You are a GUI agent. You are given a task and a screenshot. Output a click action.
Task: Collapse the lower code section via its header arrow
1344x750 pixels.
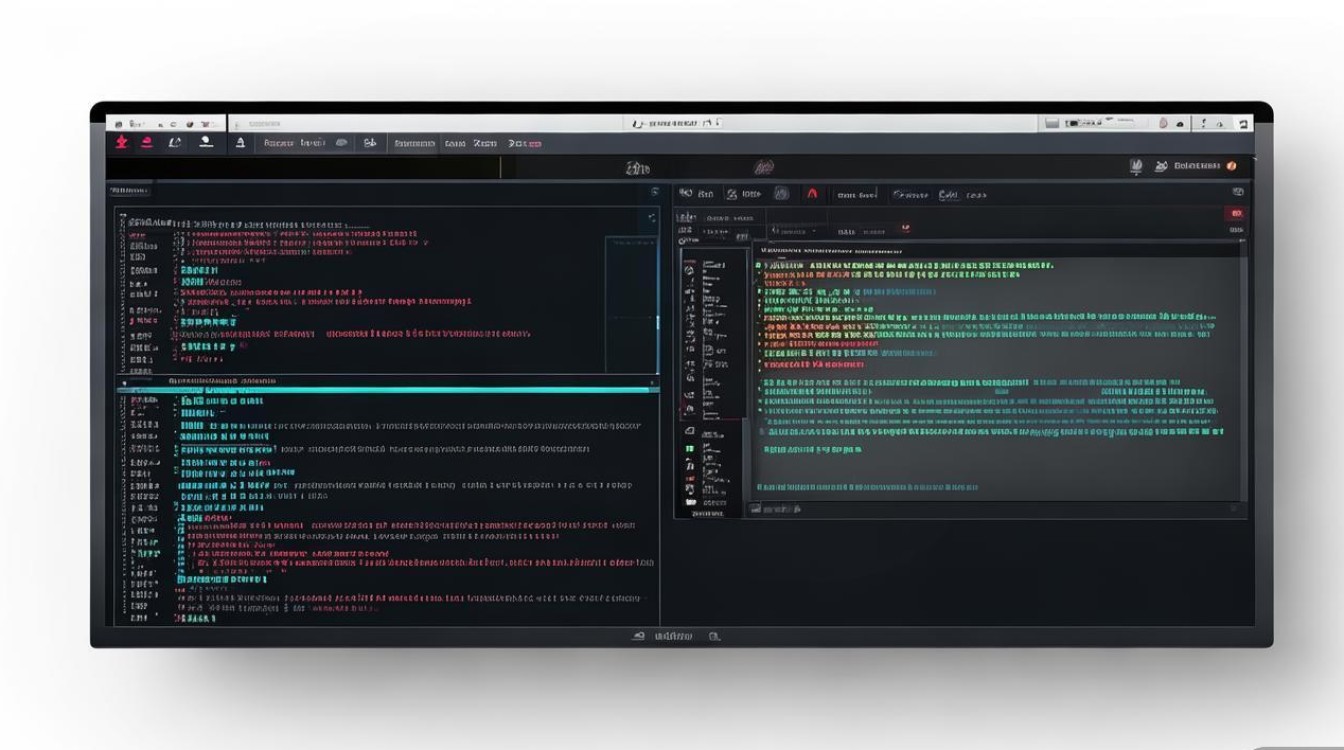124,382
